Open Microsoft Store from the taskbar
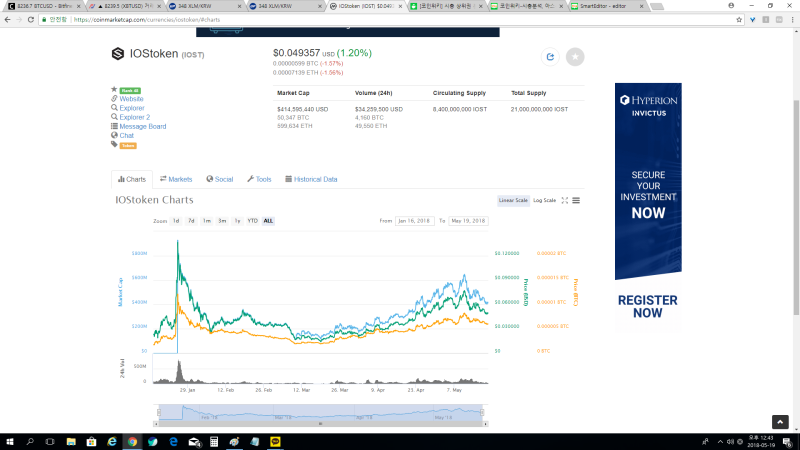 coord(91,442)
